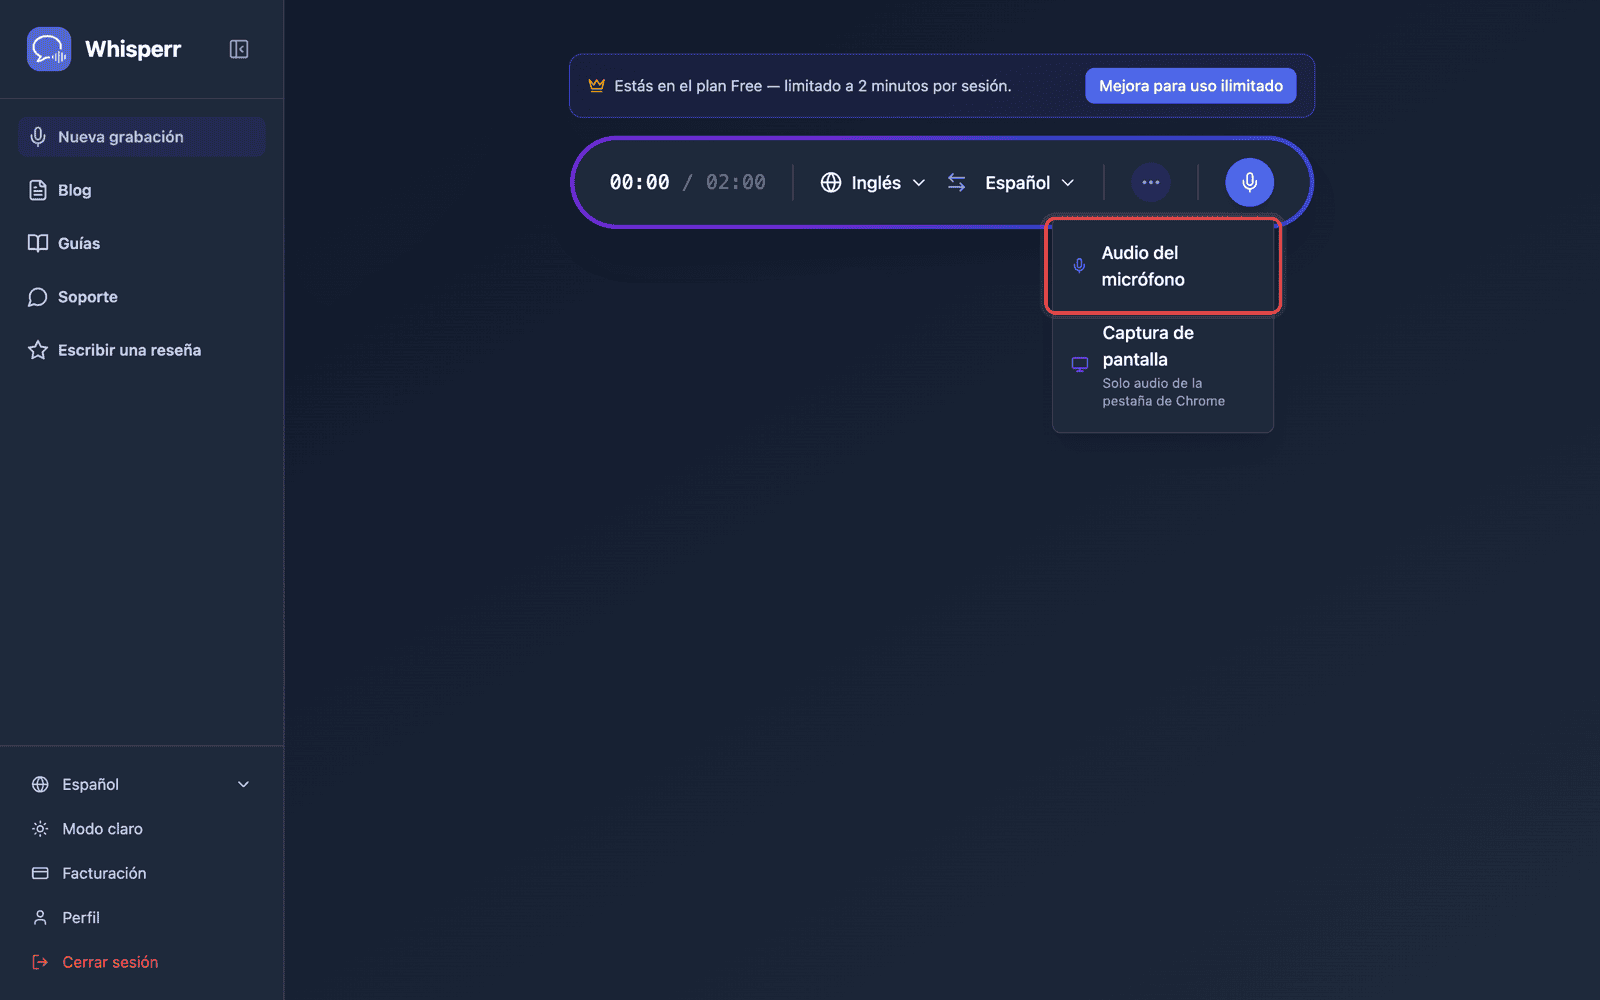Open the Inglés source language dropdown

[x=873, y=183]
